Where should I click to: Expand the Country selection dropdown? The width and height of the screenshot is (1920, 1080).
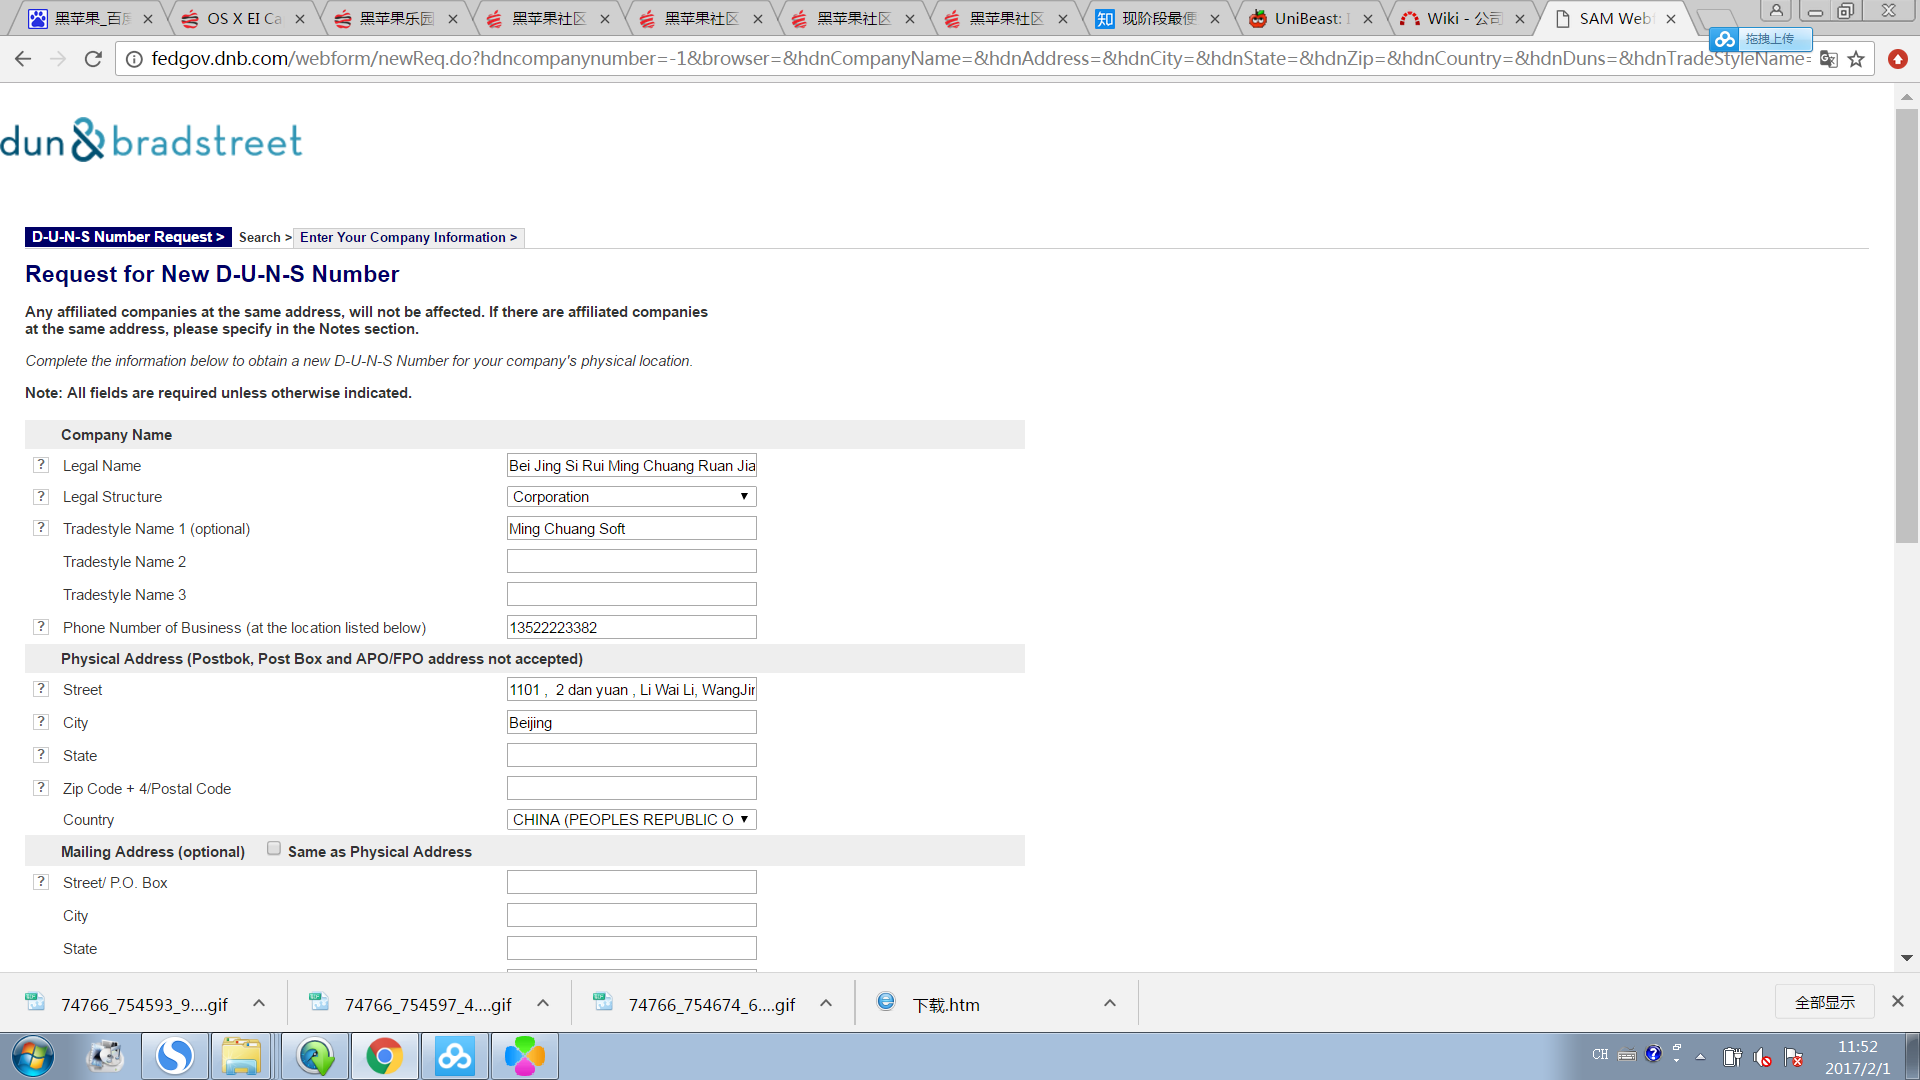point(631,820)
